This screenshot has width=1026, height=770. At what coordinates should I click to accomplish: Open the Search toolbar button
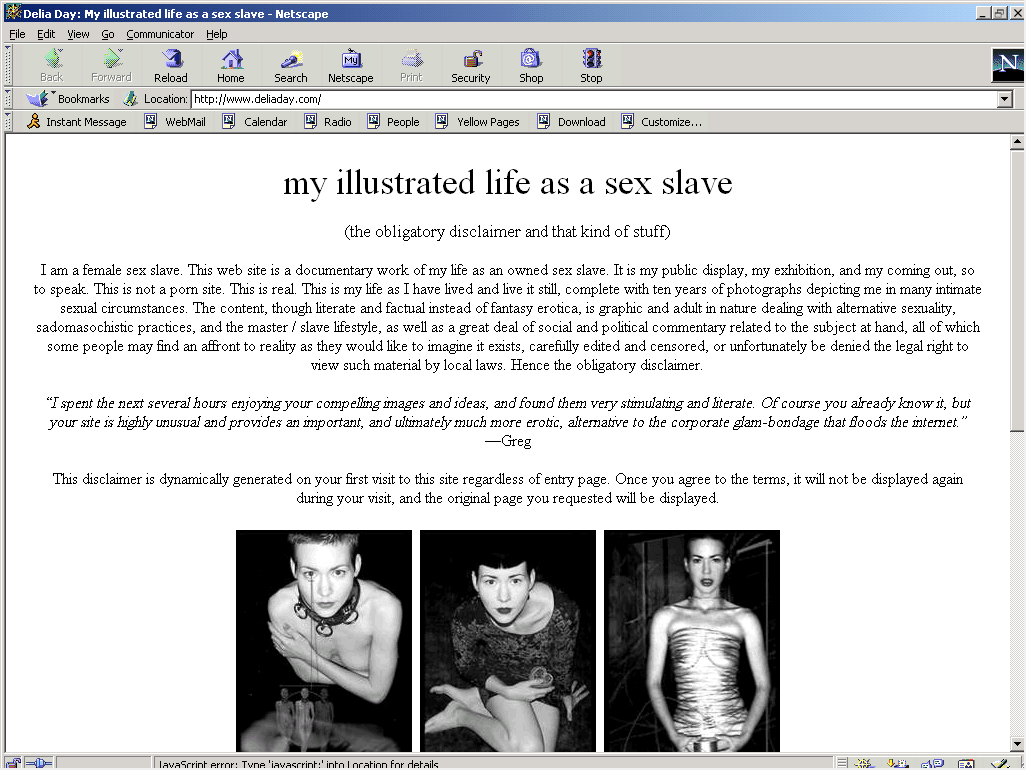point(291,65)
